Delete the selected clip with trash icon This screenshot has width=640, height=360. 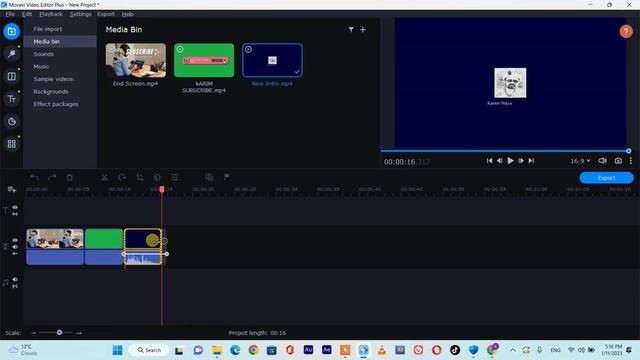pos(69,177)
